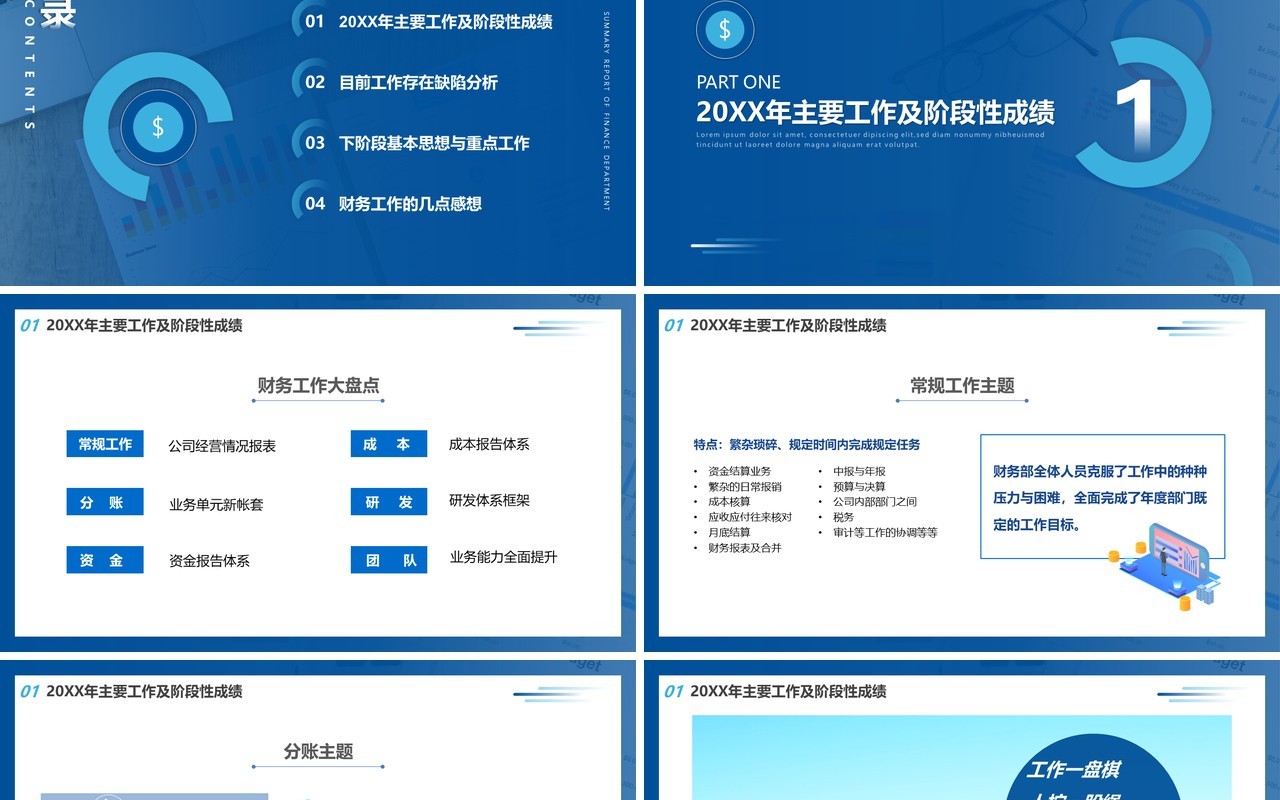Viewport: 1280px width, 800px height.
Task: Click the large 20XX年主要工作及阶段性成绩 heading below PART ONE
Action: tap(875, 111)
